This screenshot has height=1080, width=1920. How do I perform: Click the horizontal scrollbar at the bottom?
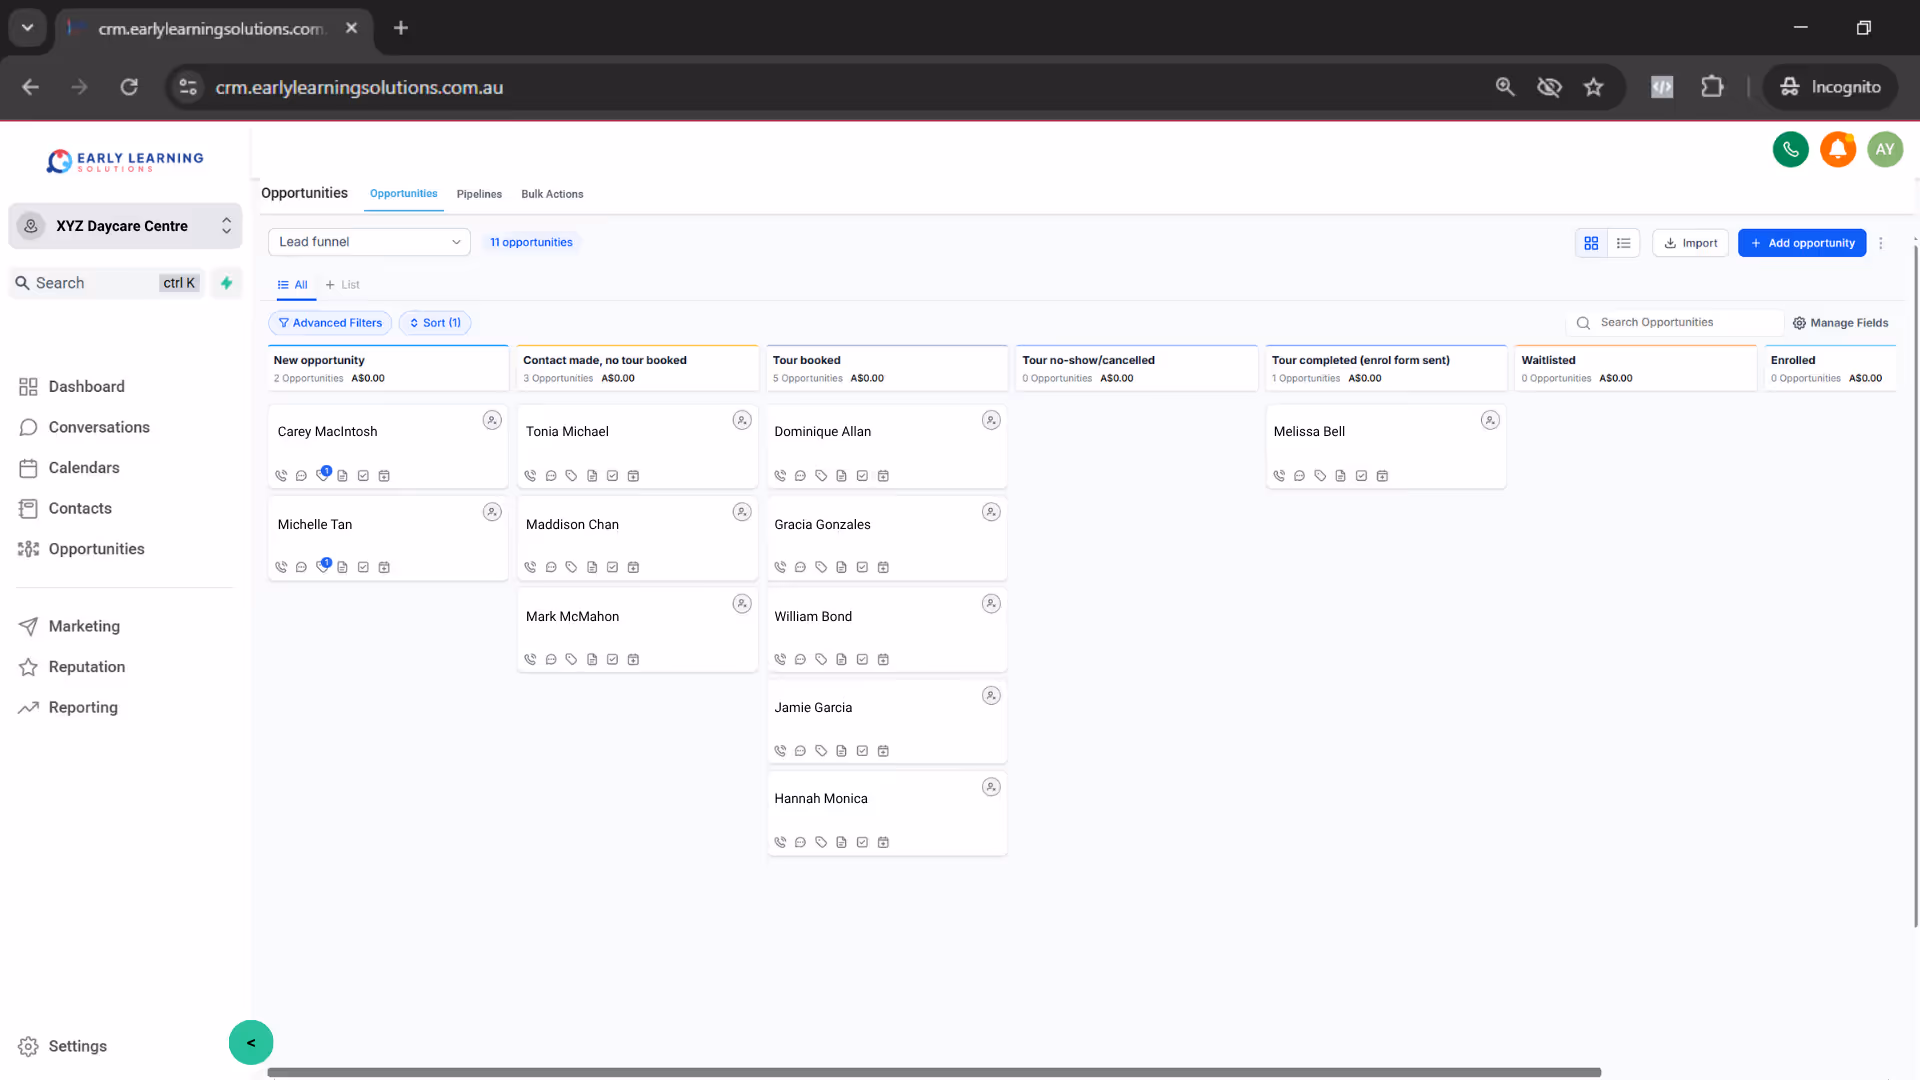point(934,1072)
